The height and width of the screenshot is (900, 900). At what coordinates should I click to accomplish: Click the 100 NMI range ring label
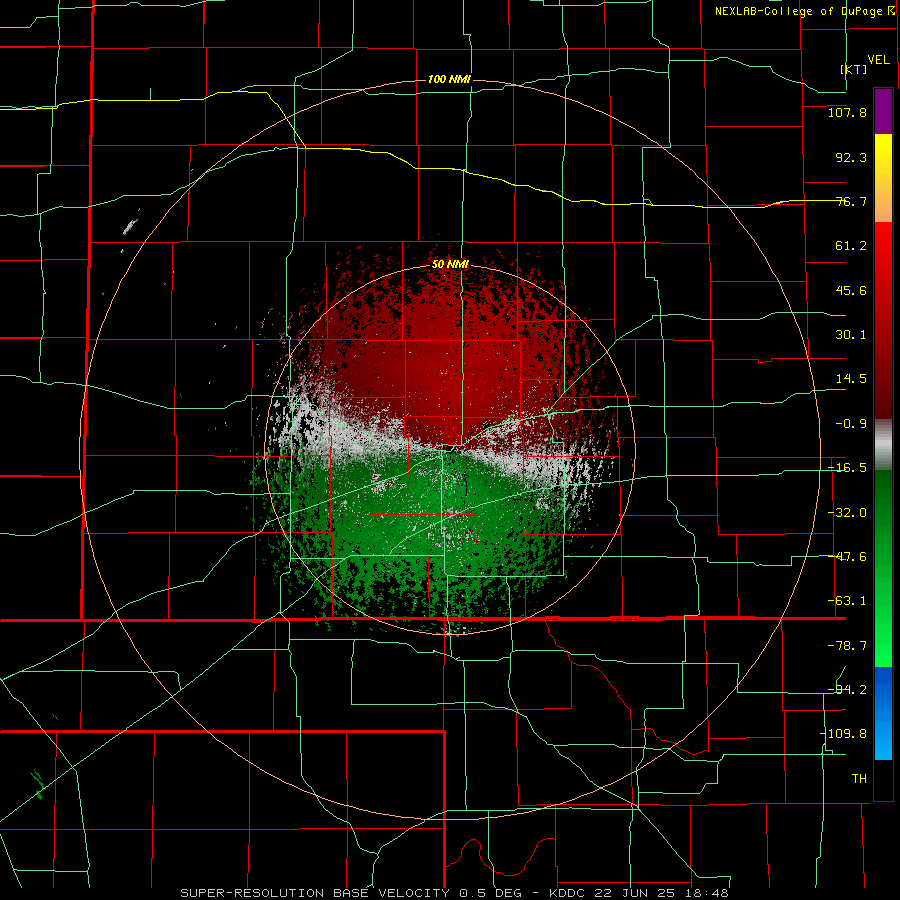[x=449, y=79]
